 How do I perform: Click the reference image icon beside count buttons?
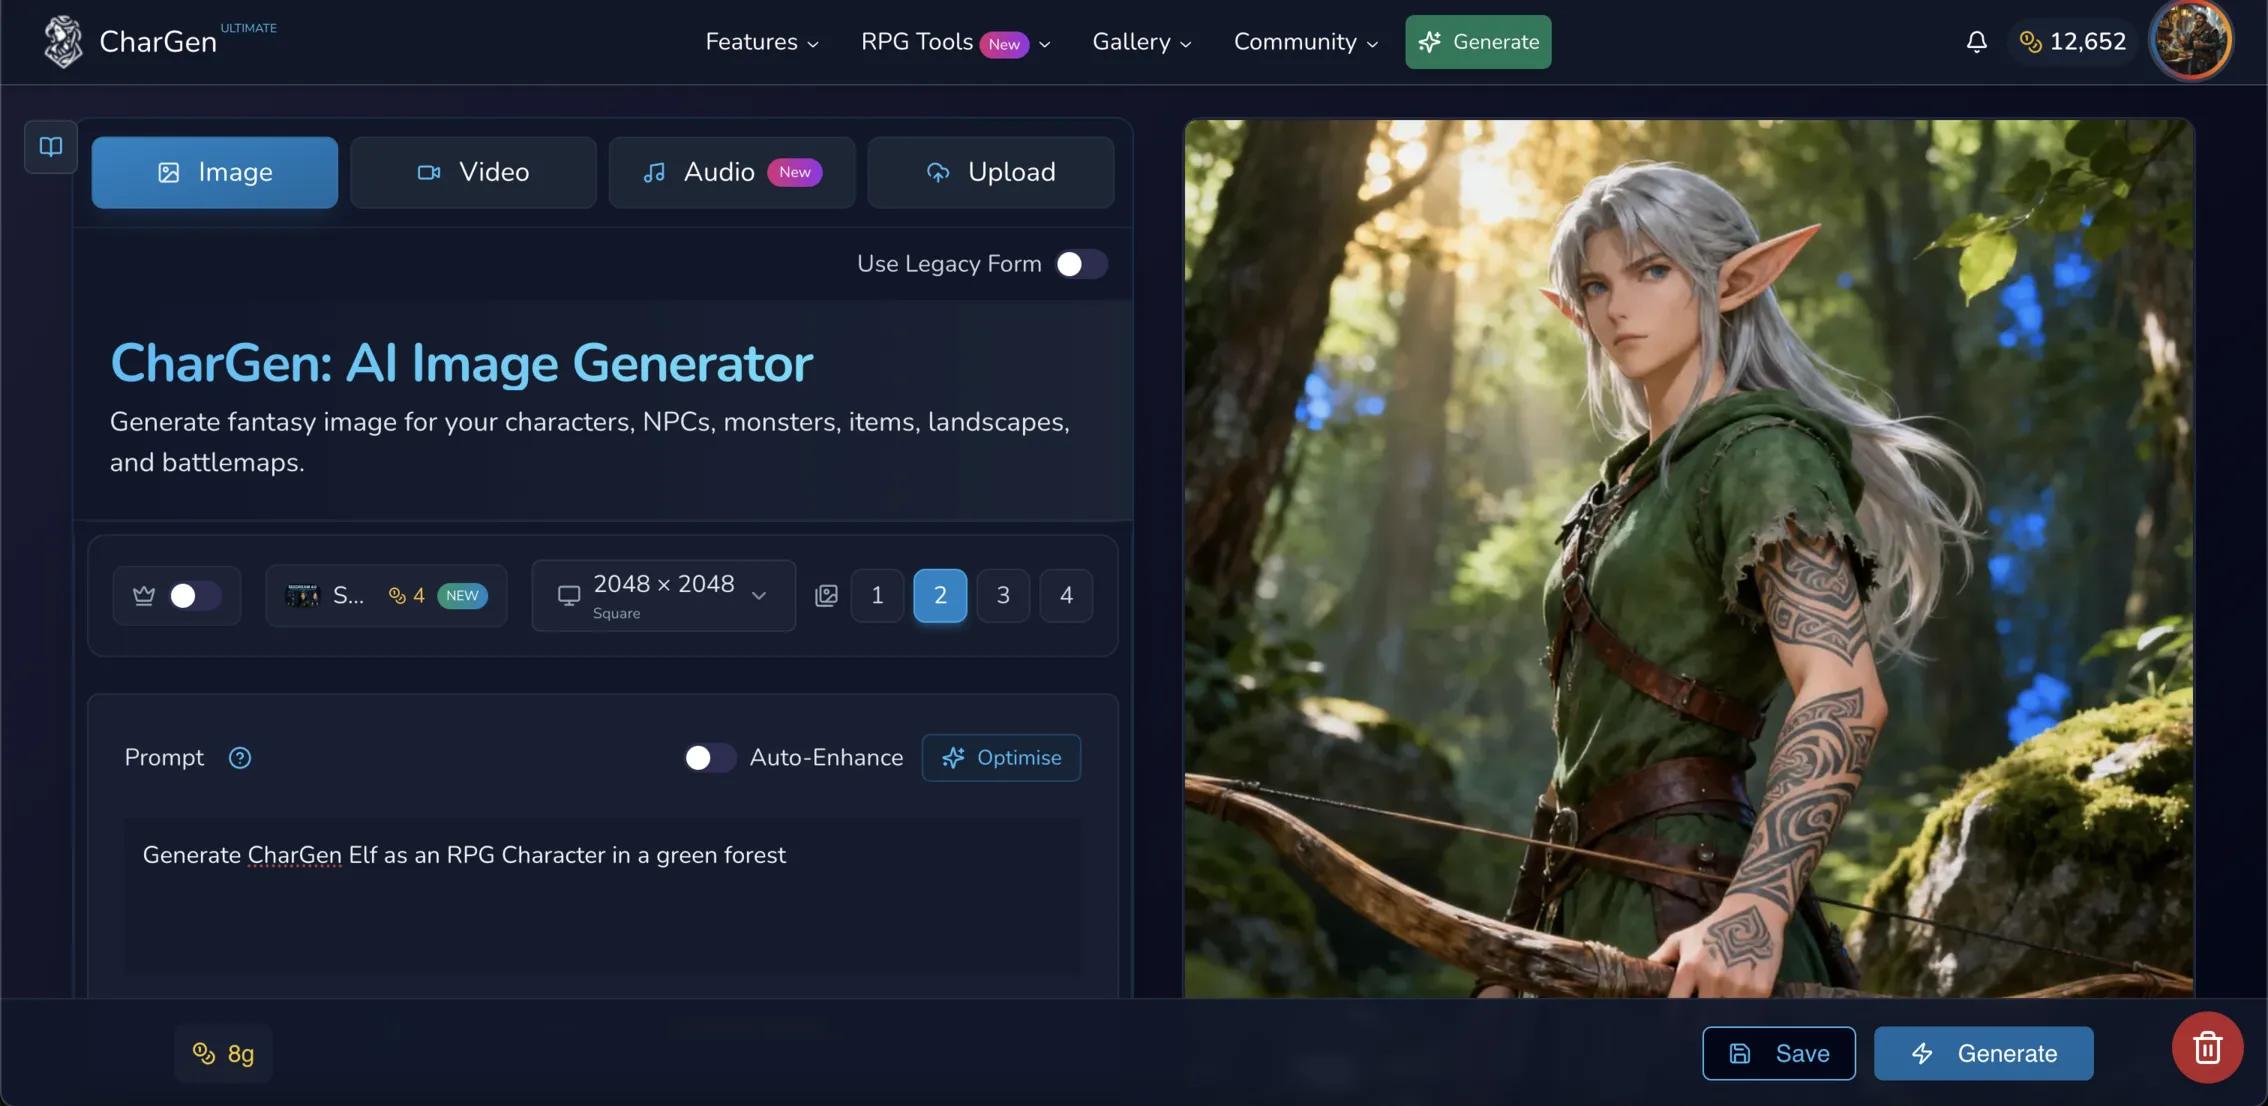826,595
